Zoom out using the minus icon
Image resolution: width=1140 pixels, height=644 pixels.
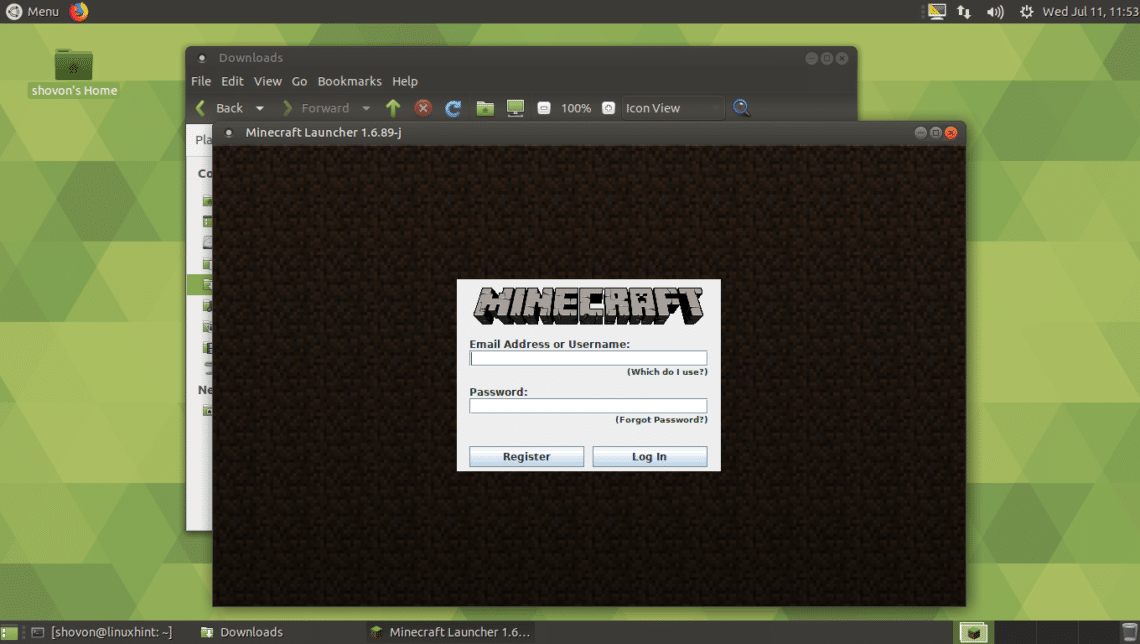coord(544,108)
